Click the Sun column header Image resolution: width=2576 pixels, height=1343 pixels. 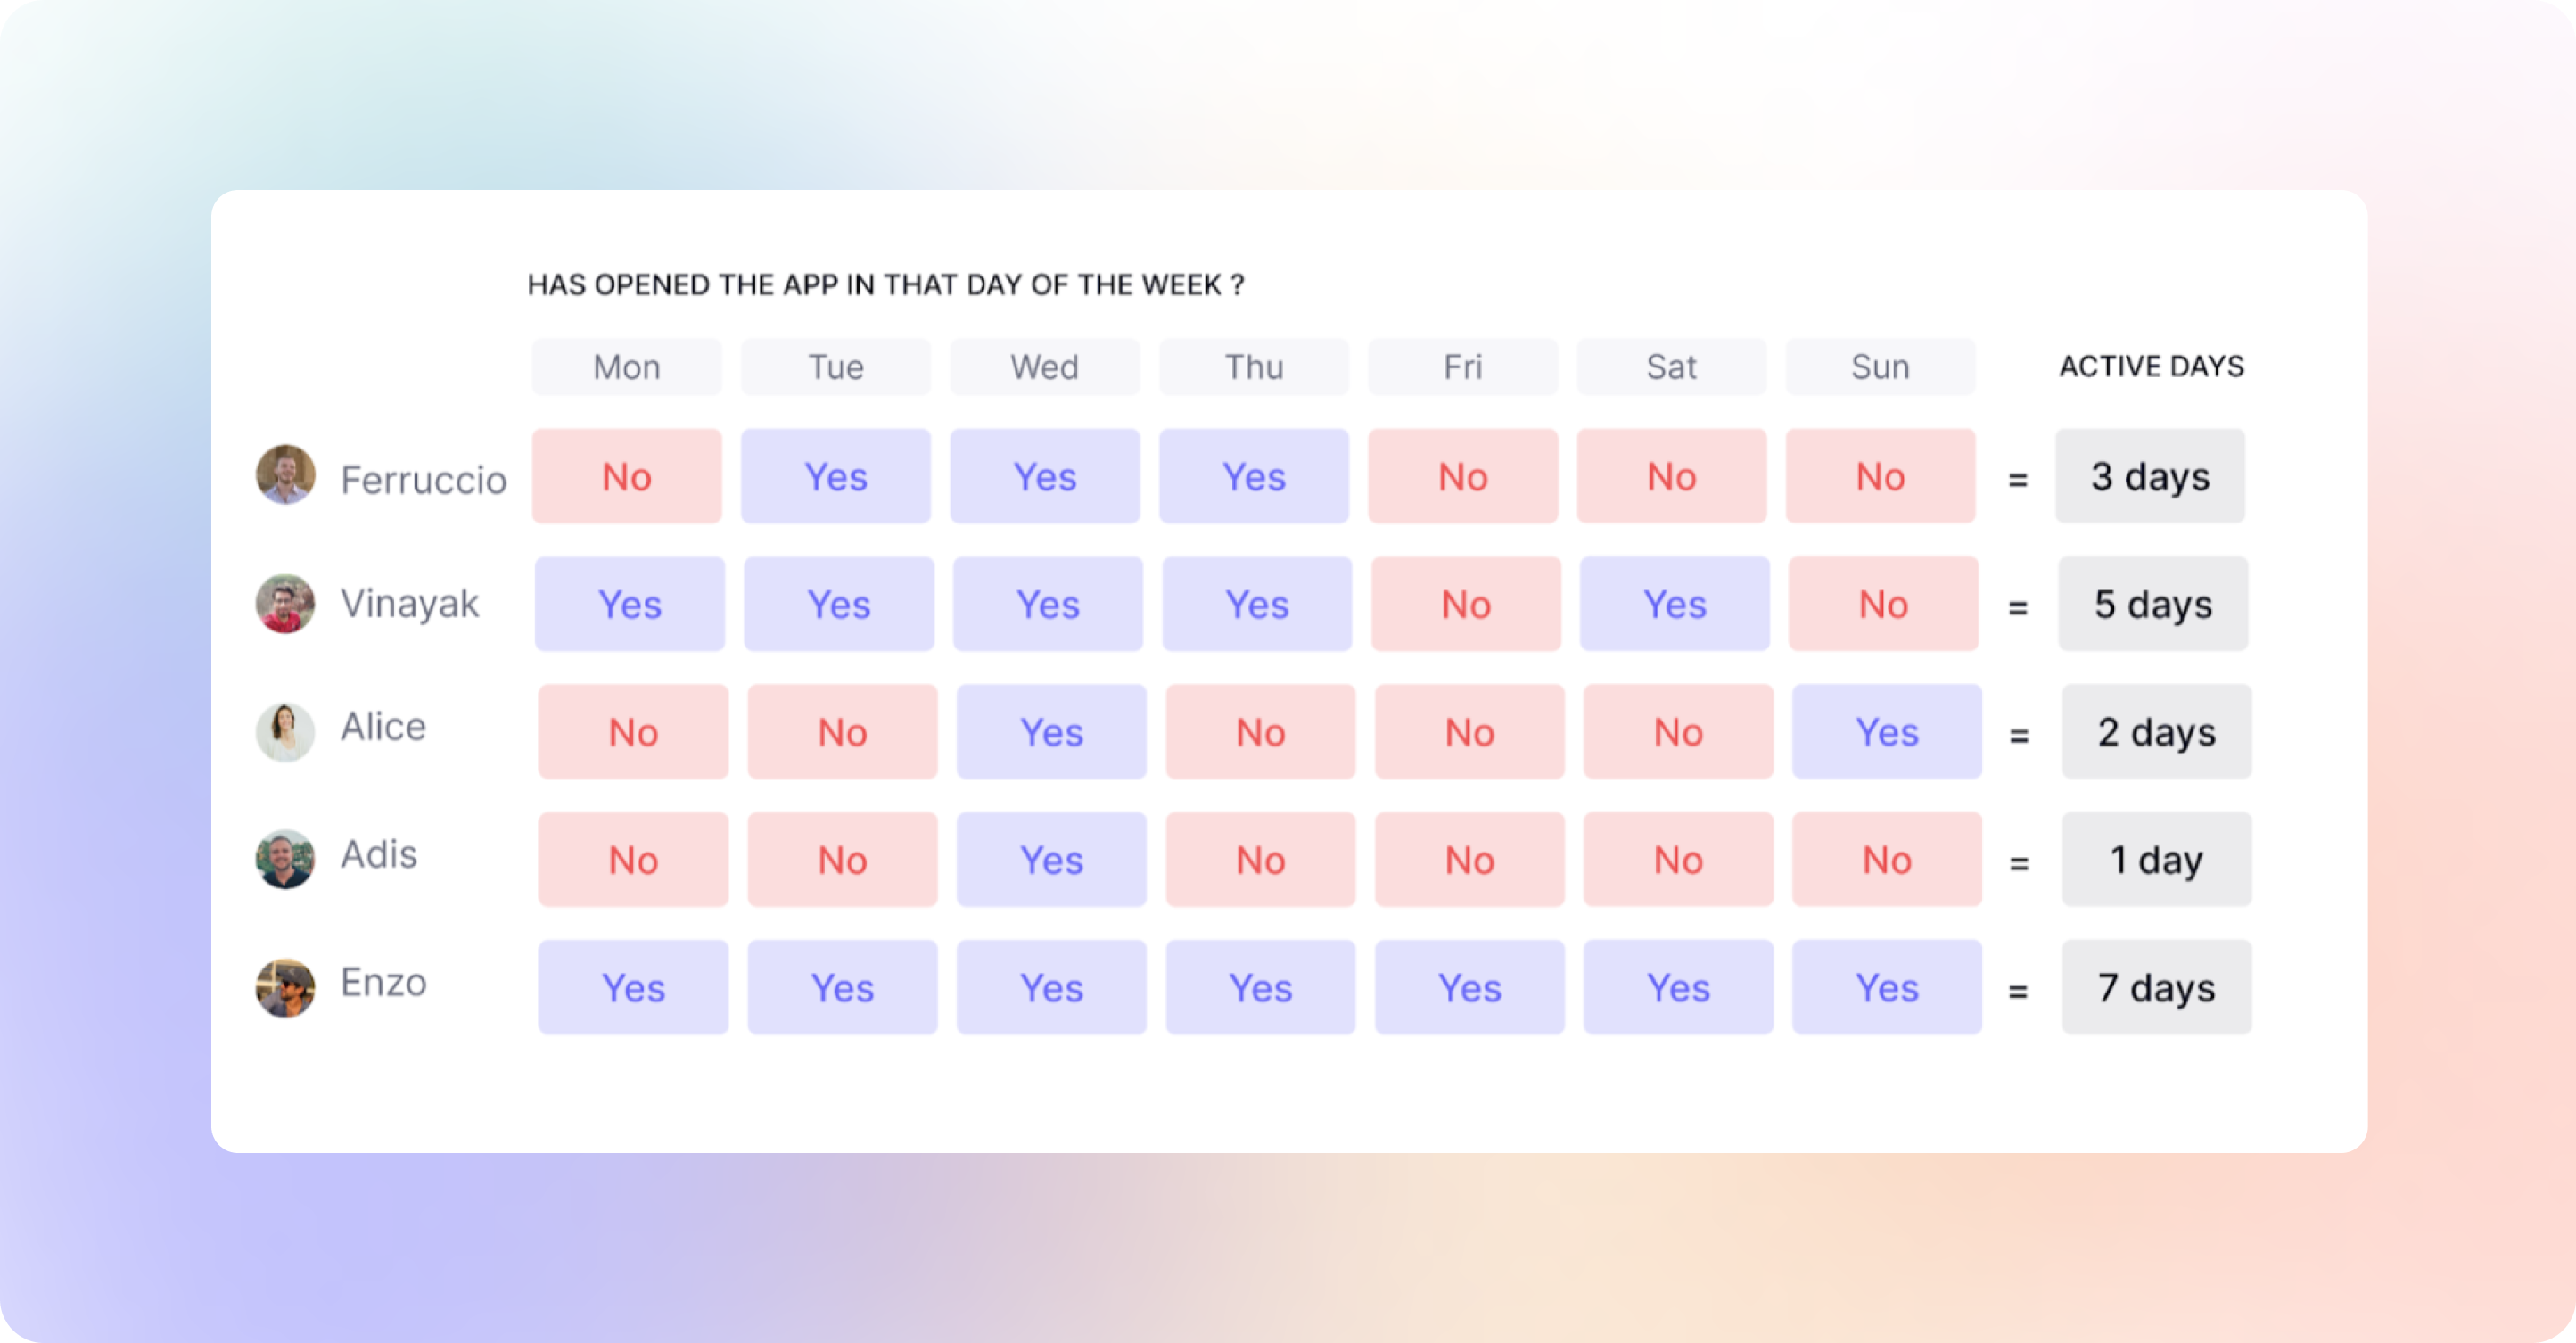[1881, 367]
